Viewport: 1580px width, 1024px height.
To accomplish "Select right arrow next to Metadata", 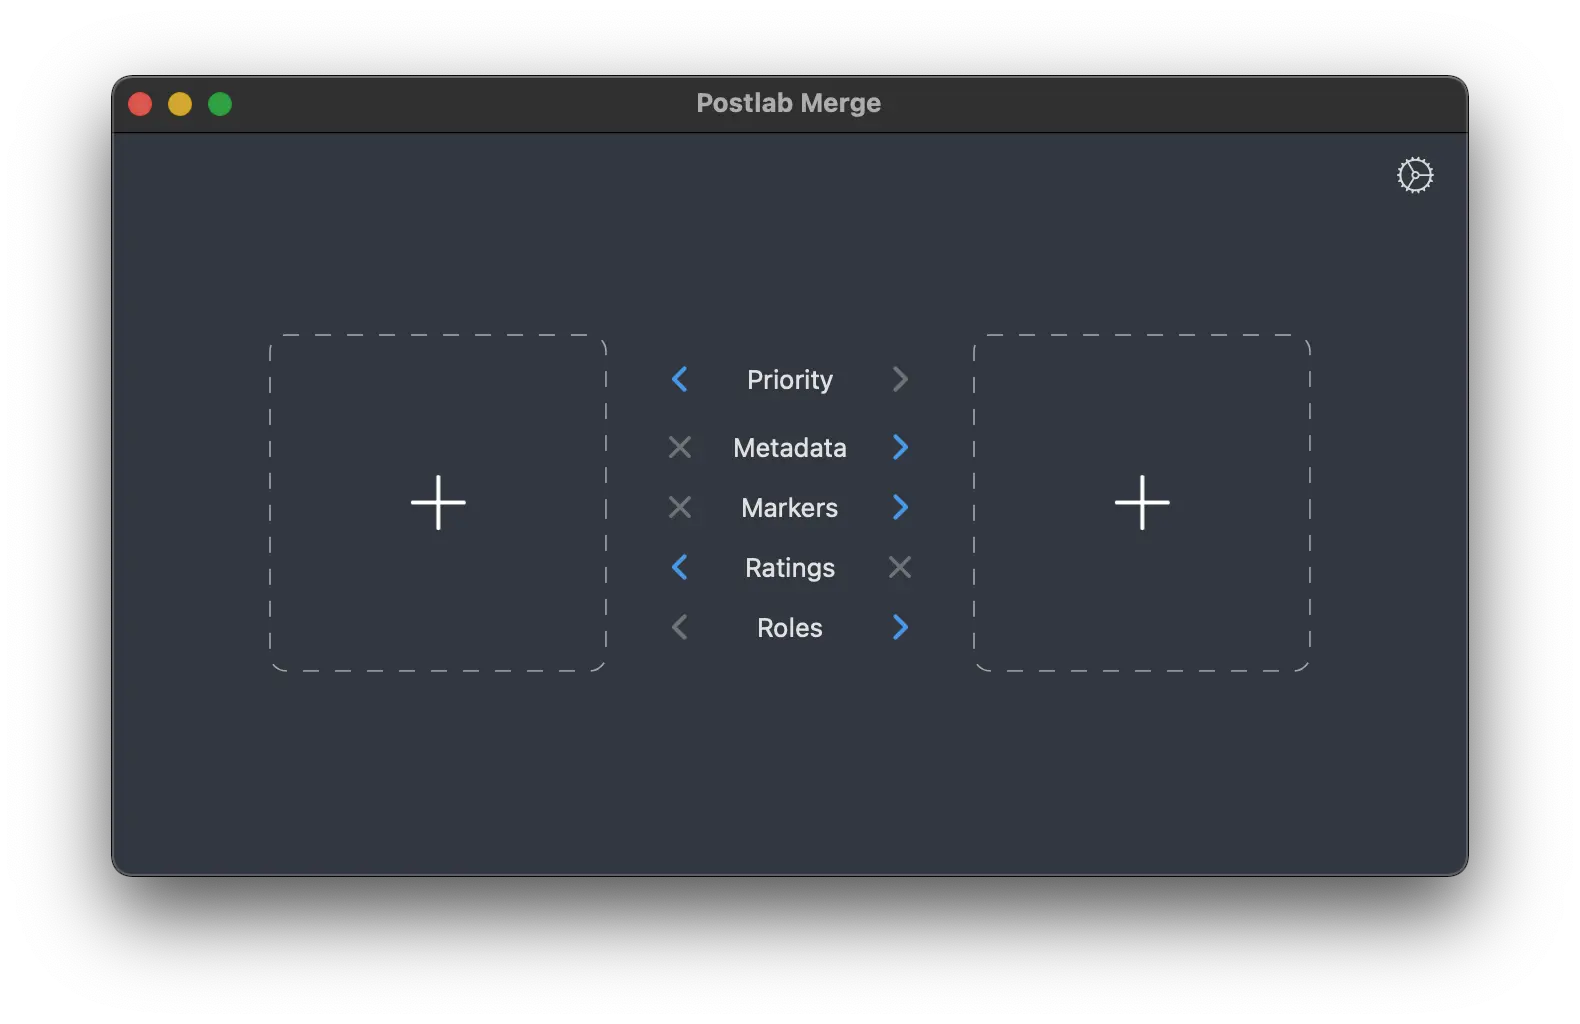I will pos(900,447).
